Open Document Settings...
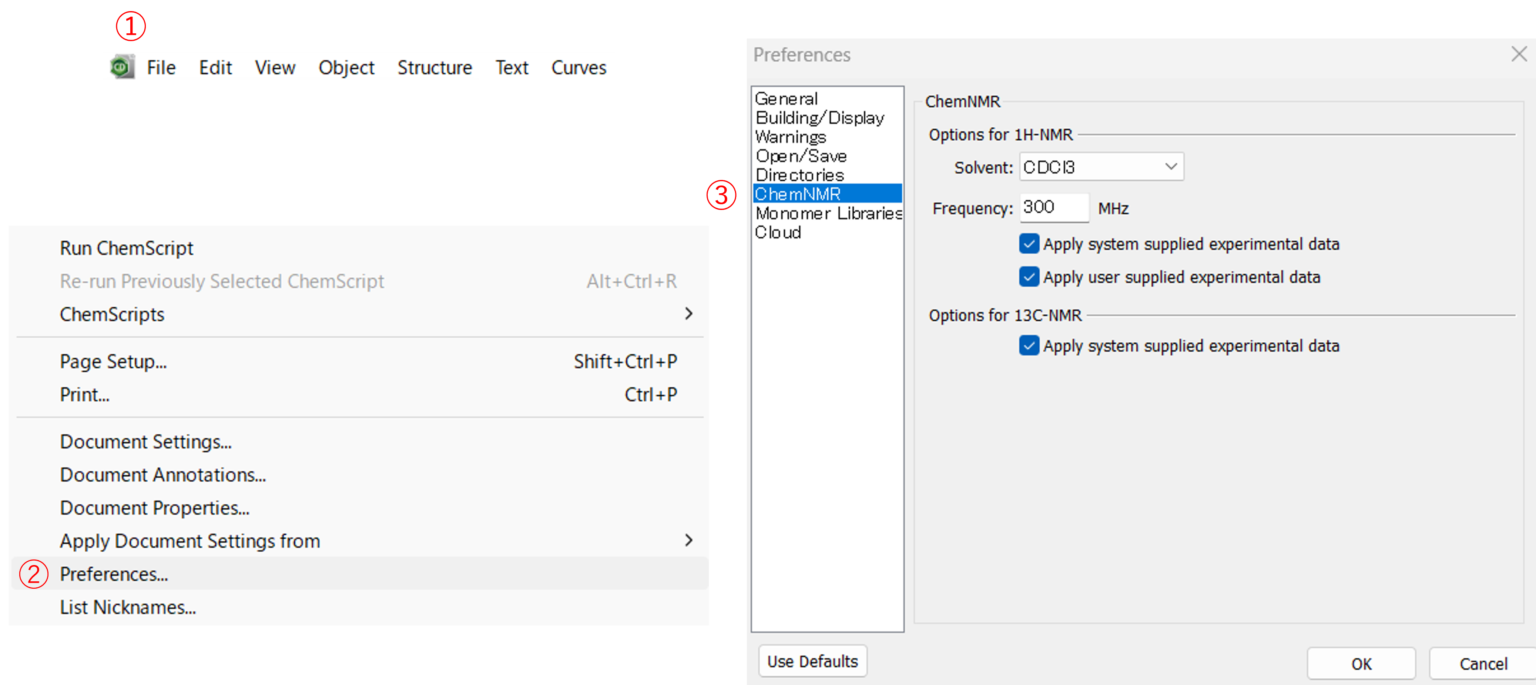This screenshot has height=685, width=1536. (x=358, y=442)
